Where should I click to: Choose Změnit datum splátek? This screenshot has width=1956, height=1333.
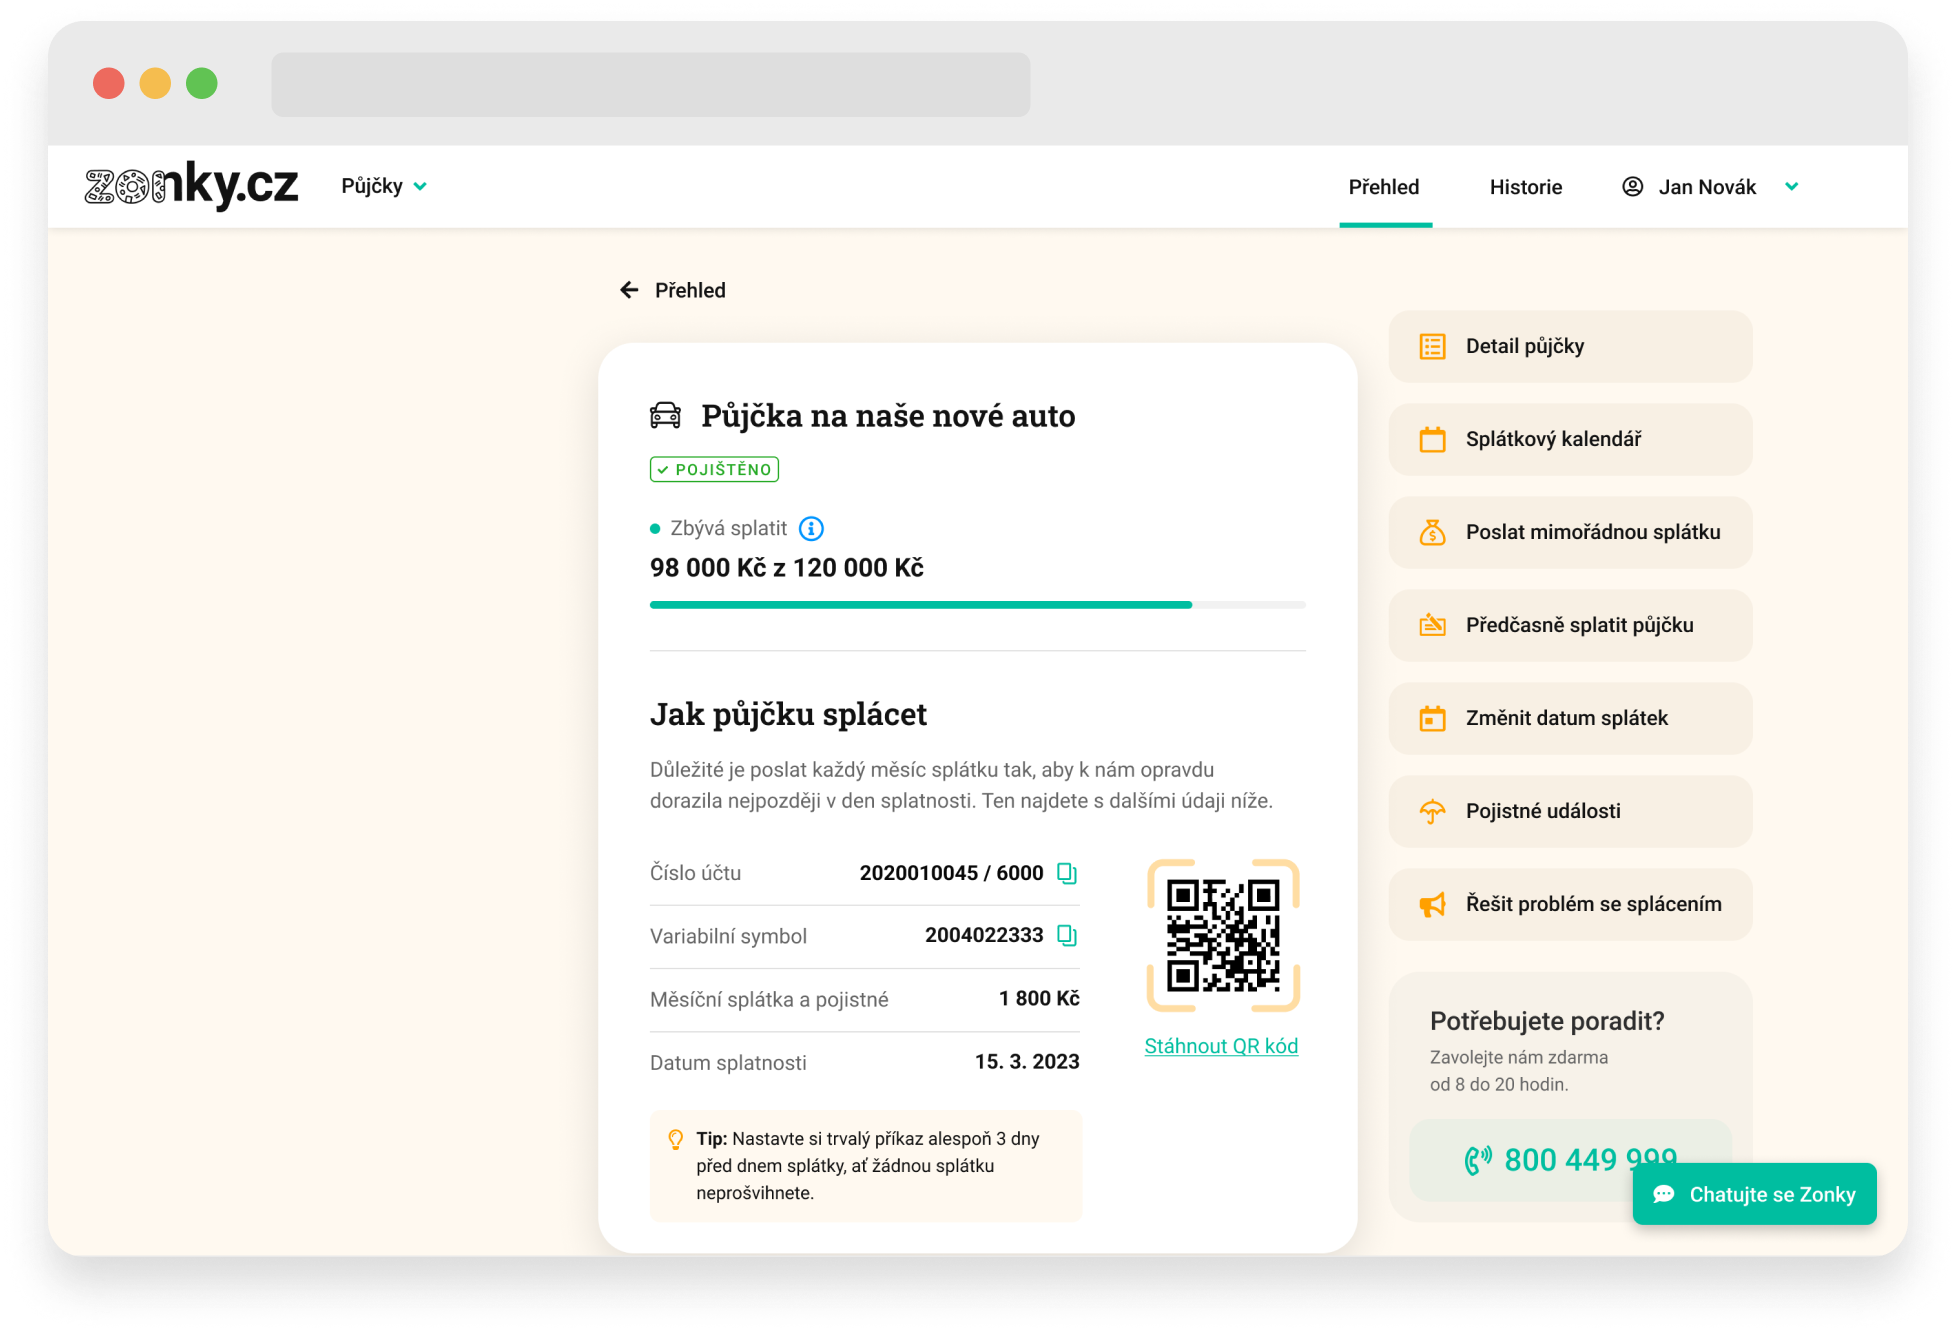pos(1566,719)
